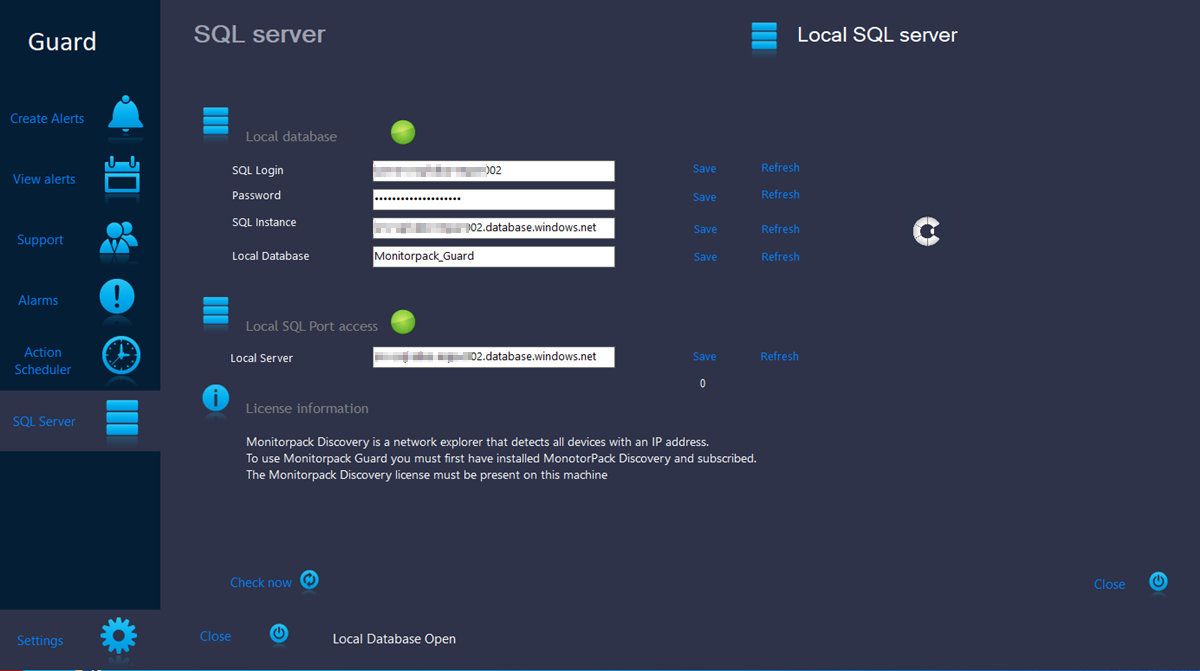The height and width of the screenshot is (671, 1200).
Task: Click Close link in the right panel
Action: pyautogui.click(x=1109, y=585)
